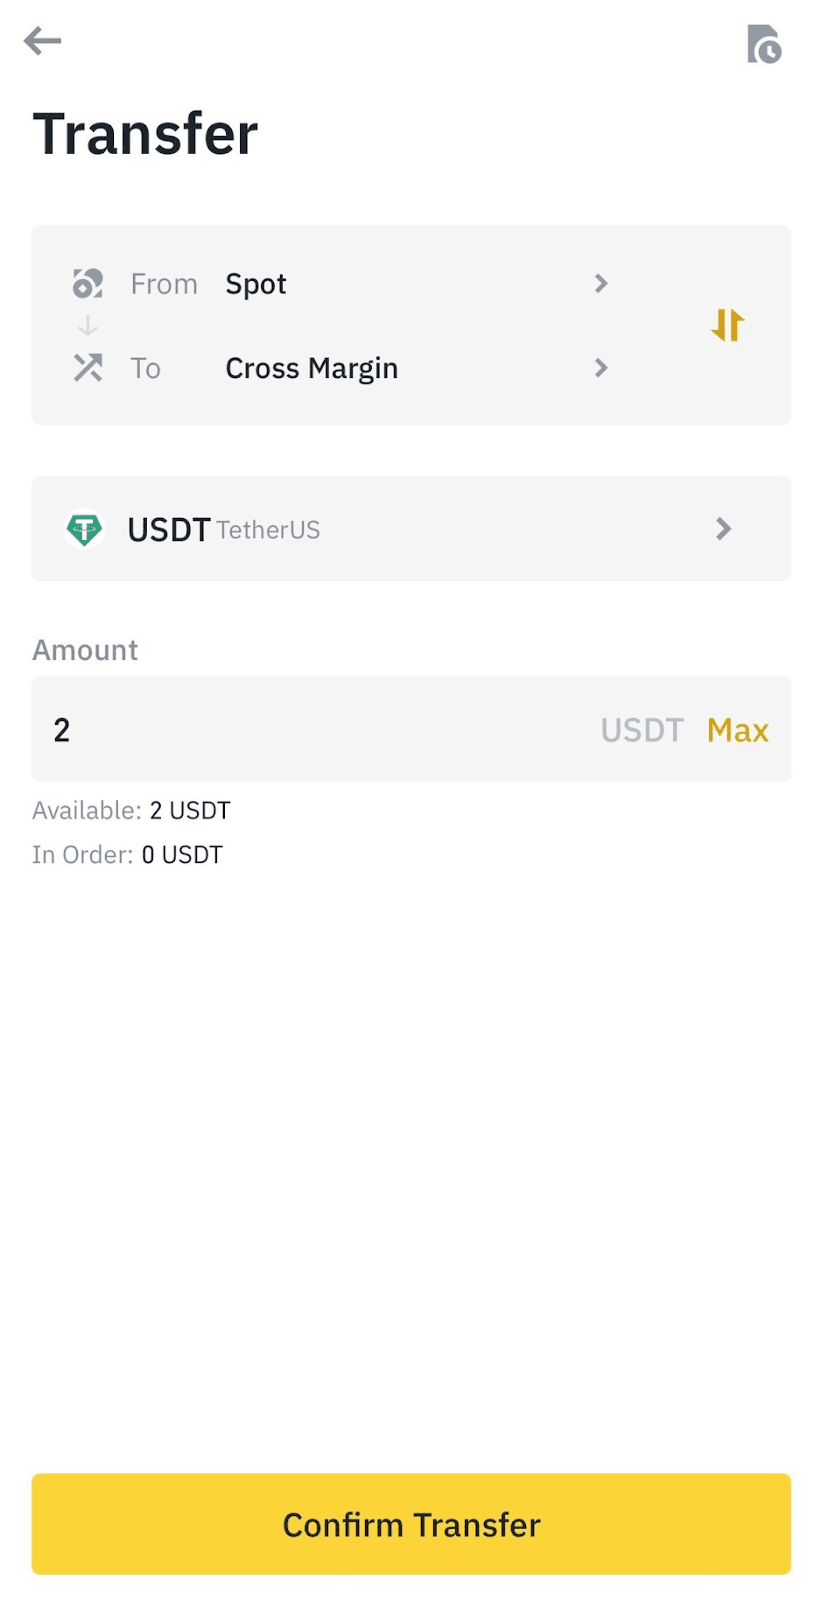Click the small down arrow between From and To
Screen dimensions: 823x1600
(88, 326)
